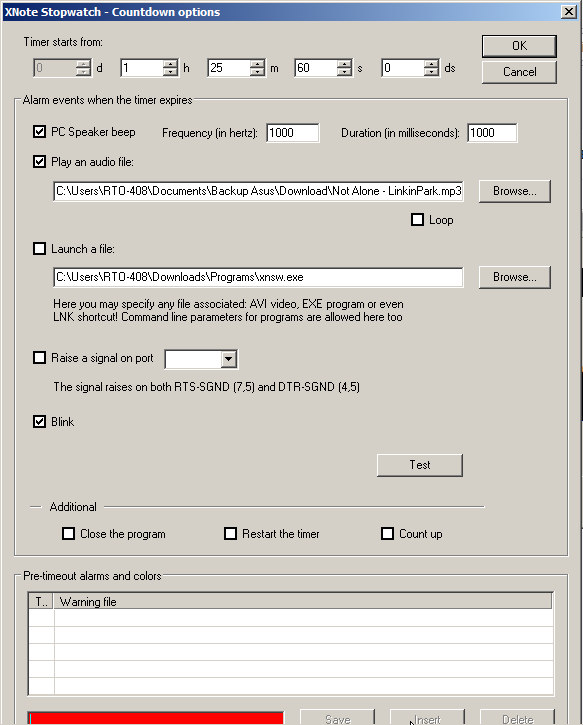Uncheck the PC Speaker beep checkbox
Viewport: 583px width, 725px height.
[x=39, y=132]
